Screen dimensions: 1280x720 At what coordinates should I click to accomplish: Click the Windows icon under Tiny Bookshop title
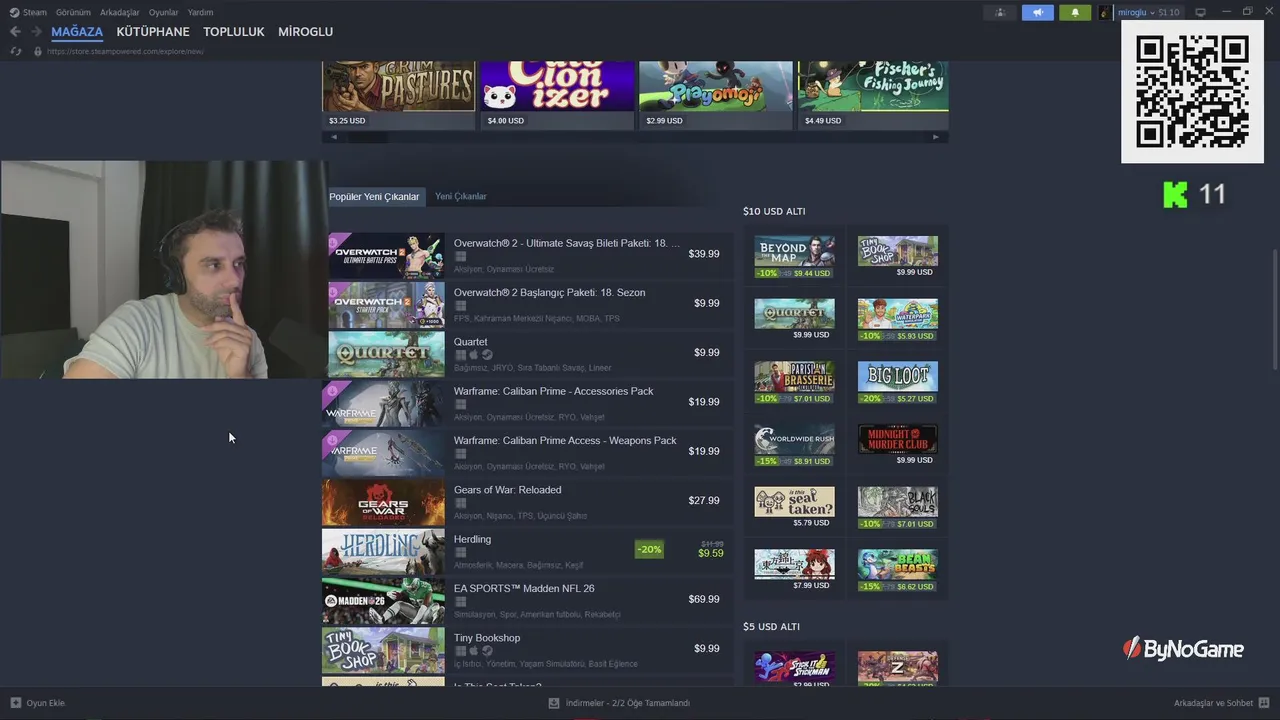pos(460,651)
